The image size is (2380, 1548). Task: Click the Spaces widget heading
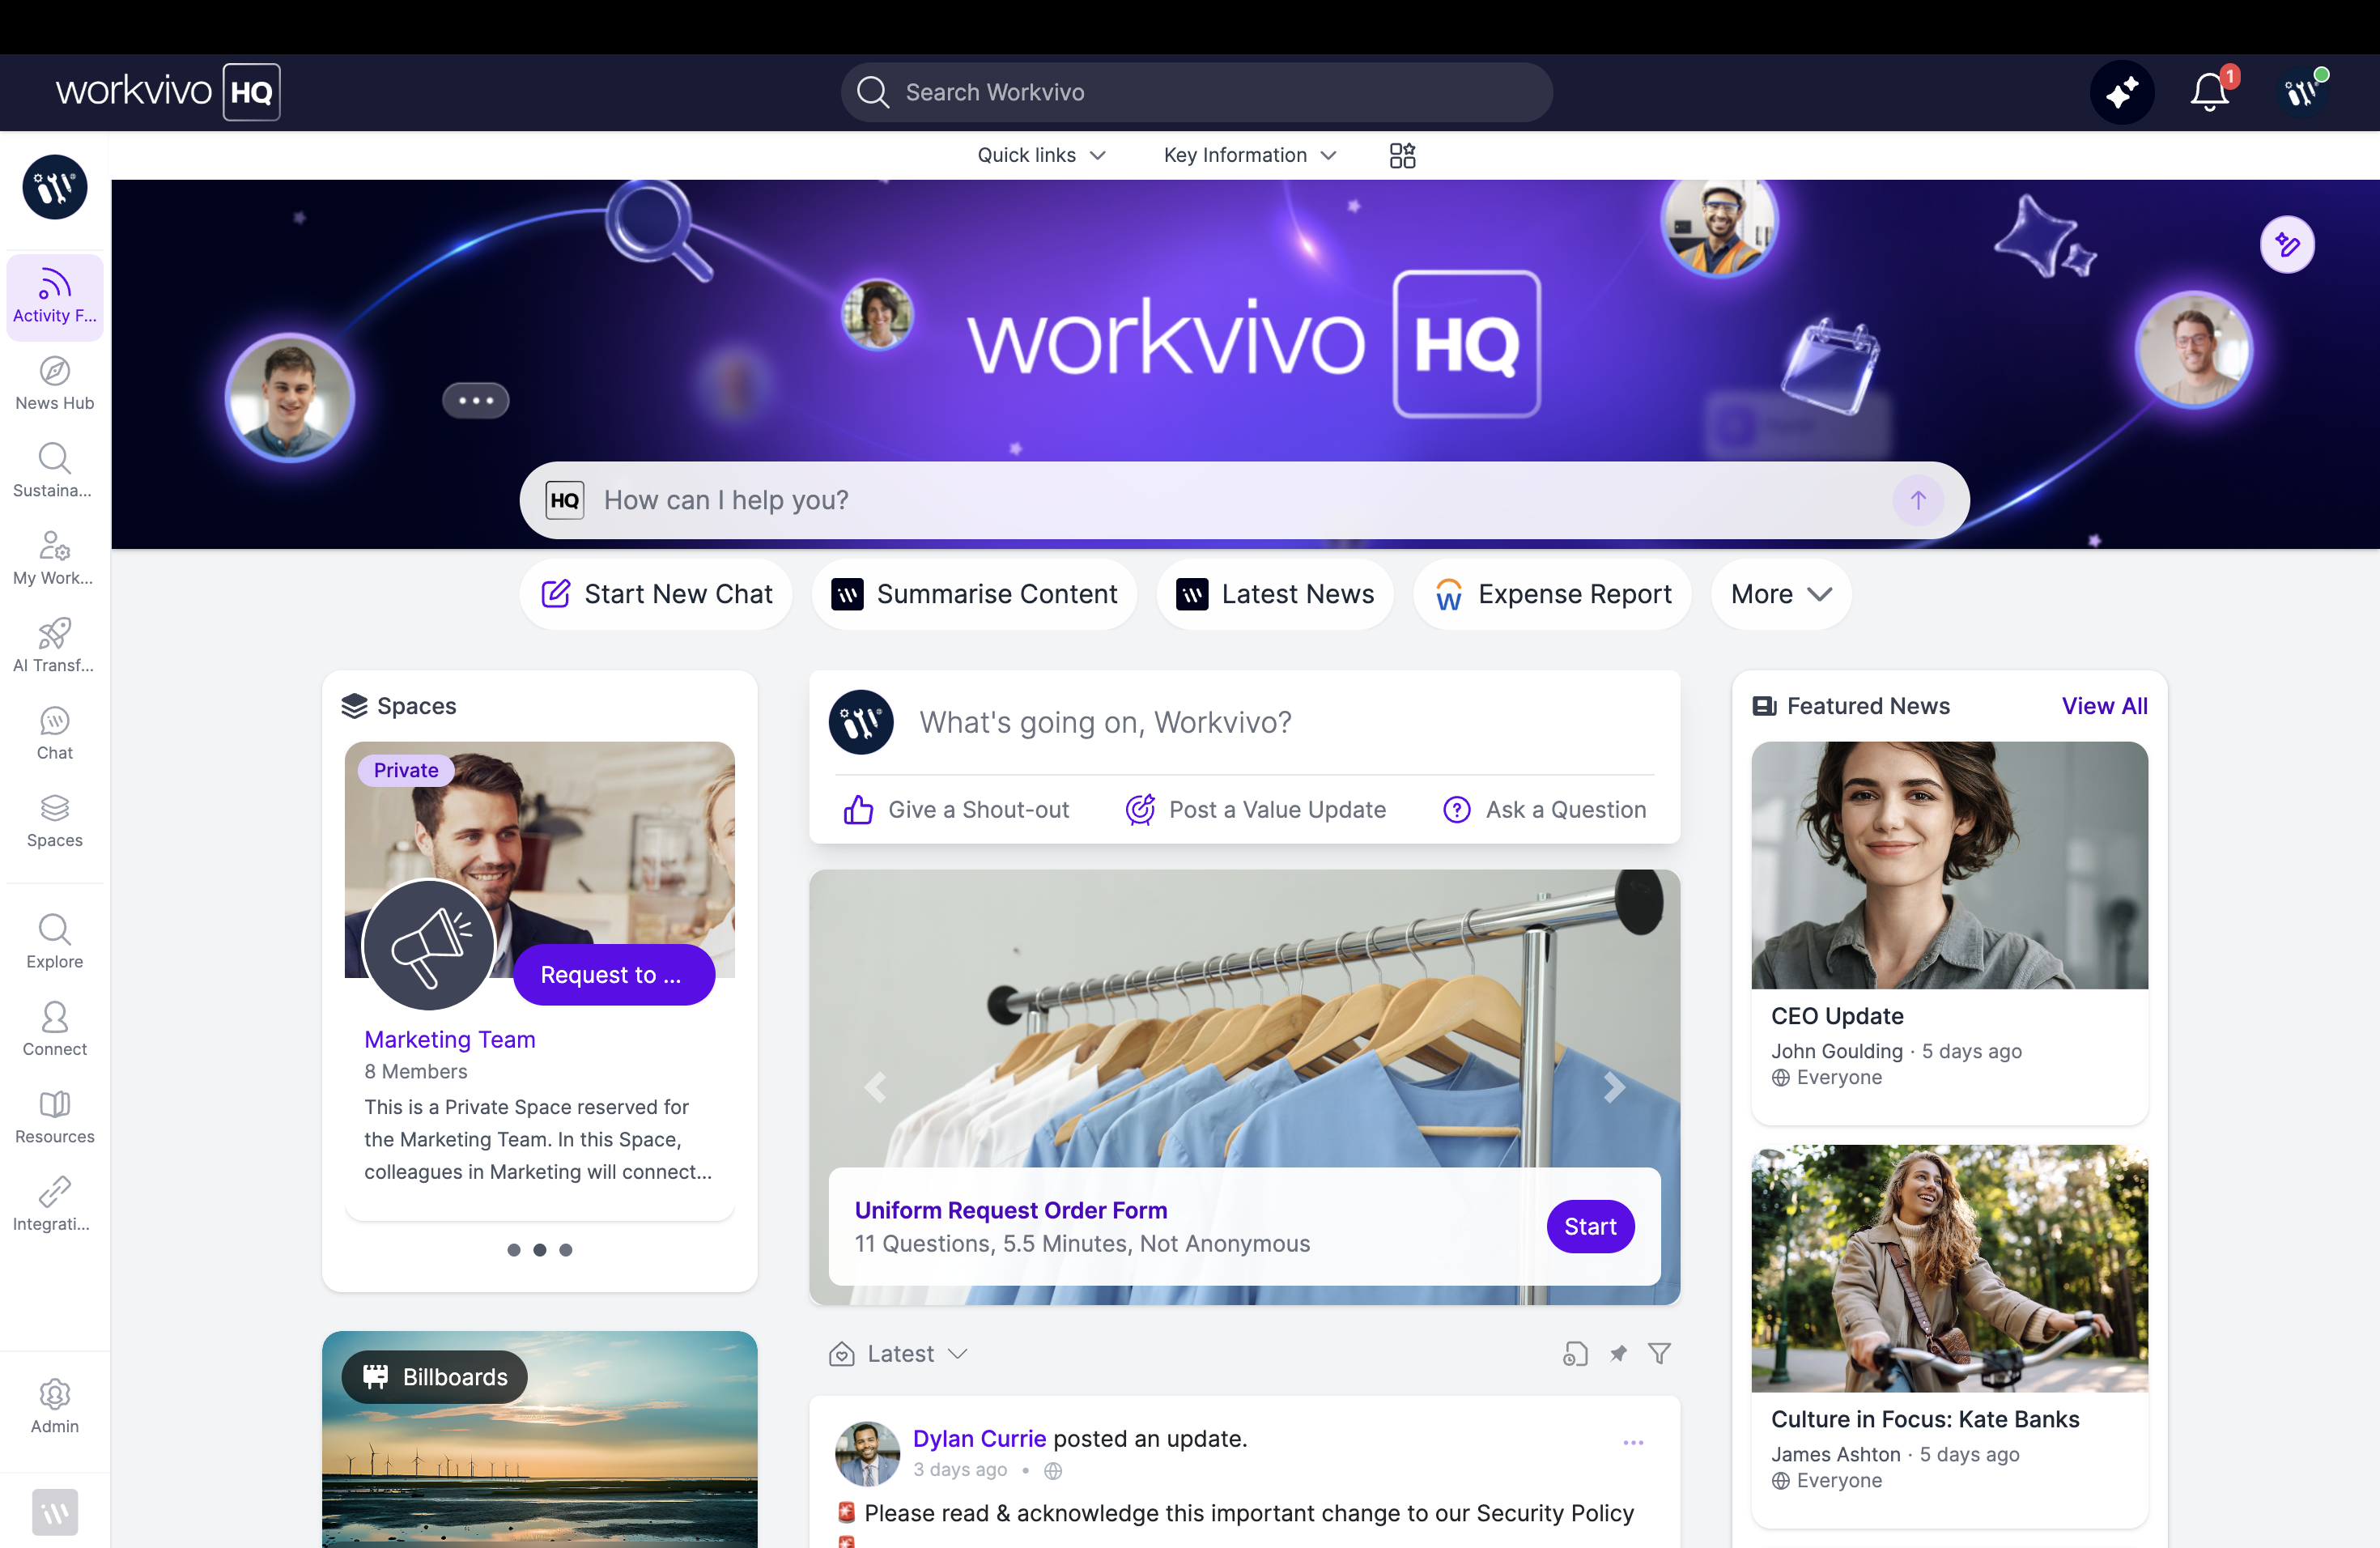click(x=398, y=705)
